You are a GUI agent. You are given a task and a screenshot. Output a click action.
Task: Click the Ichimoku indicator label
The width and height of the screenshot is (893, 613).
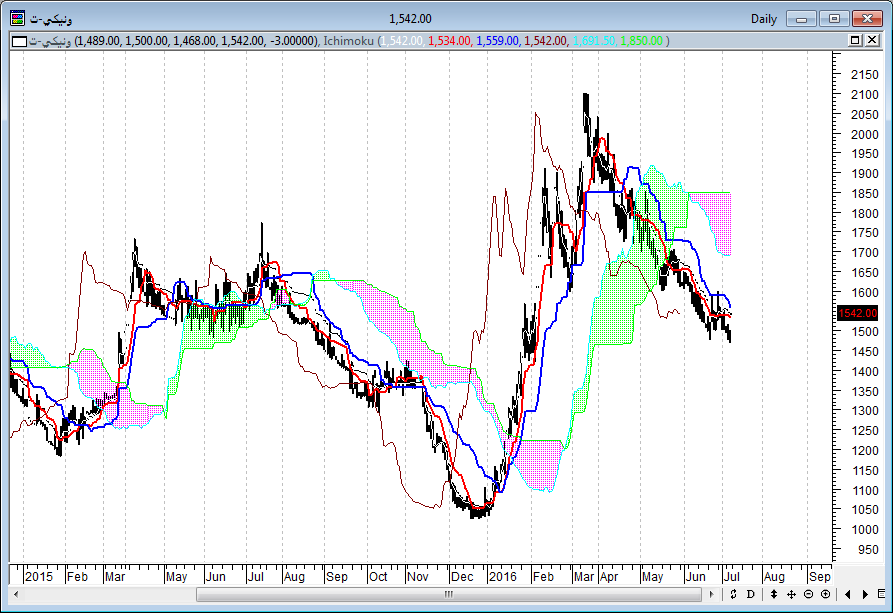coord(349,41)
